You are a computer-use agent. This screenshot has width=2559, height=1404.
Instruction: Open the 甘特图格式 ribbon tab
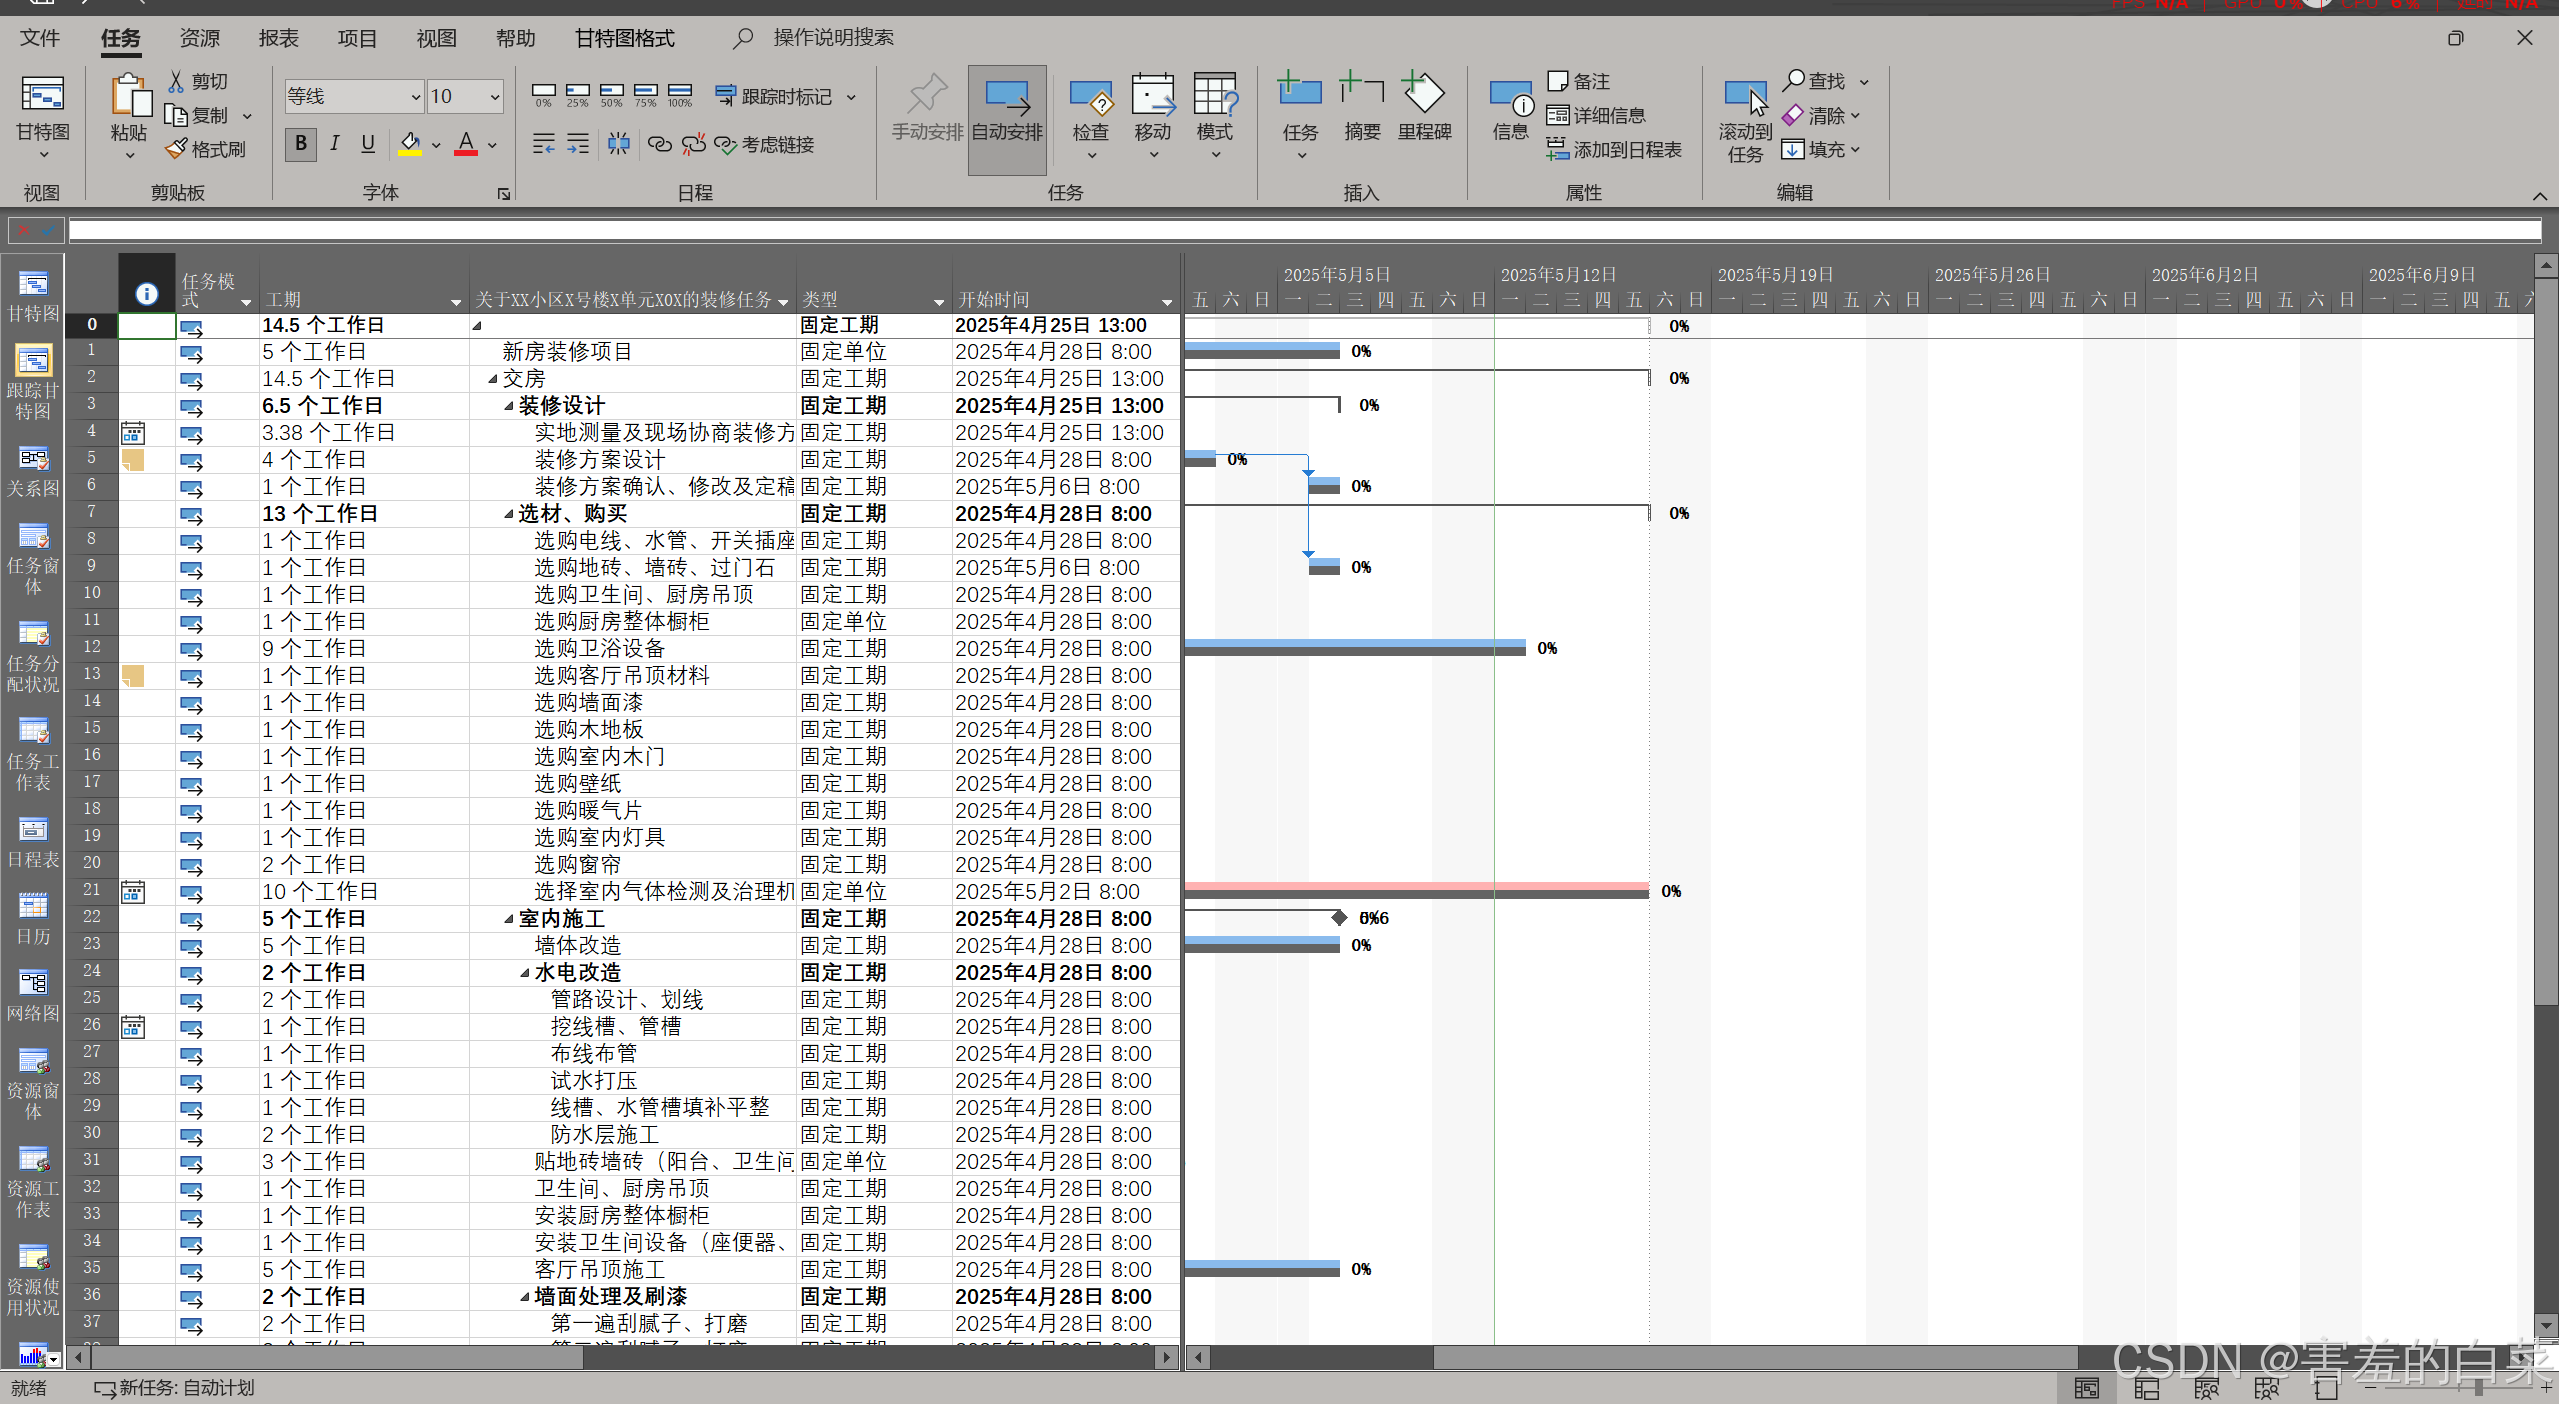click(624, 38)
